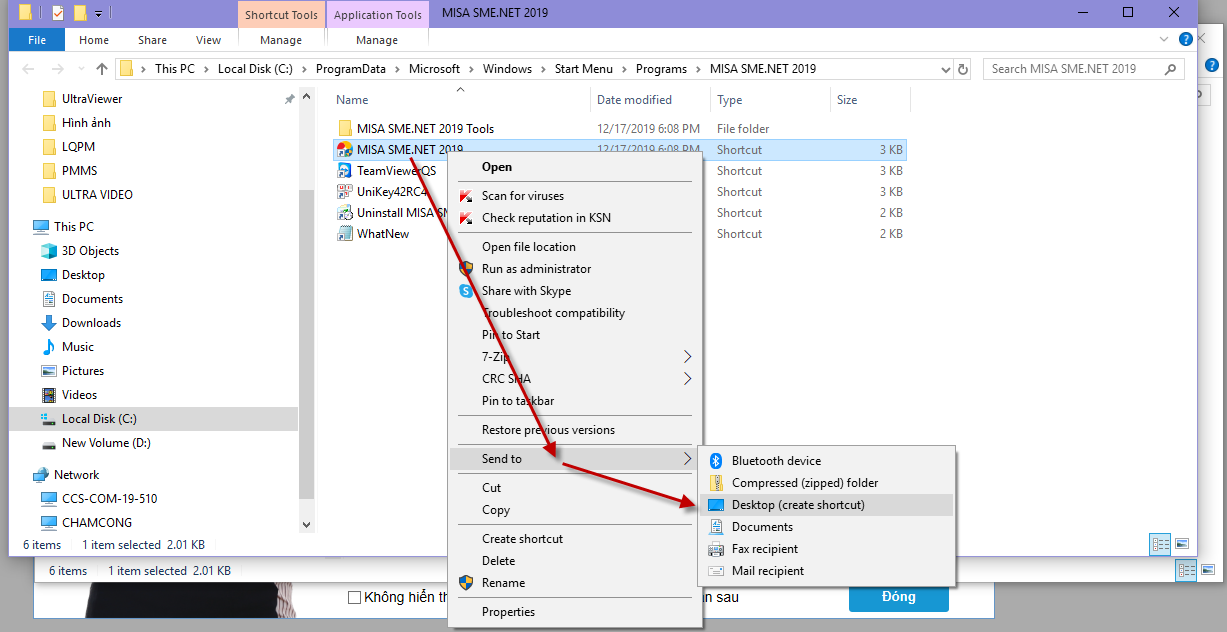Click the Programs breadcrumb in address bar
Screen dimensions: 1227x632
click(x=661, y=69)
